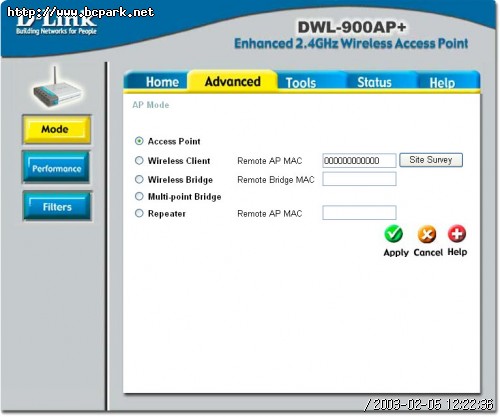Click the Repeater Remote AP MAC field
This screenshot has width=500, height=417.
pyautogui.click(x=359, y=213)
